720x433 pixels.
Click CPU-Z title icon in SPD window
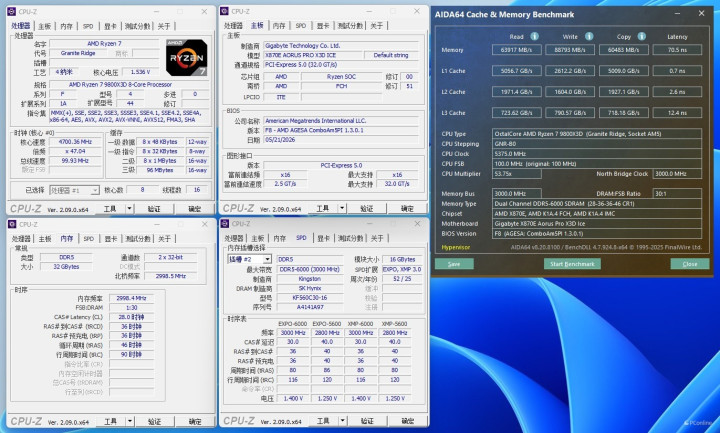pos(225,224)
